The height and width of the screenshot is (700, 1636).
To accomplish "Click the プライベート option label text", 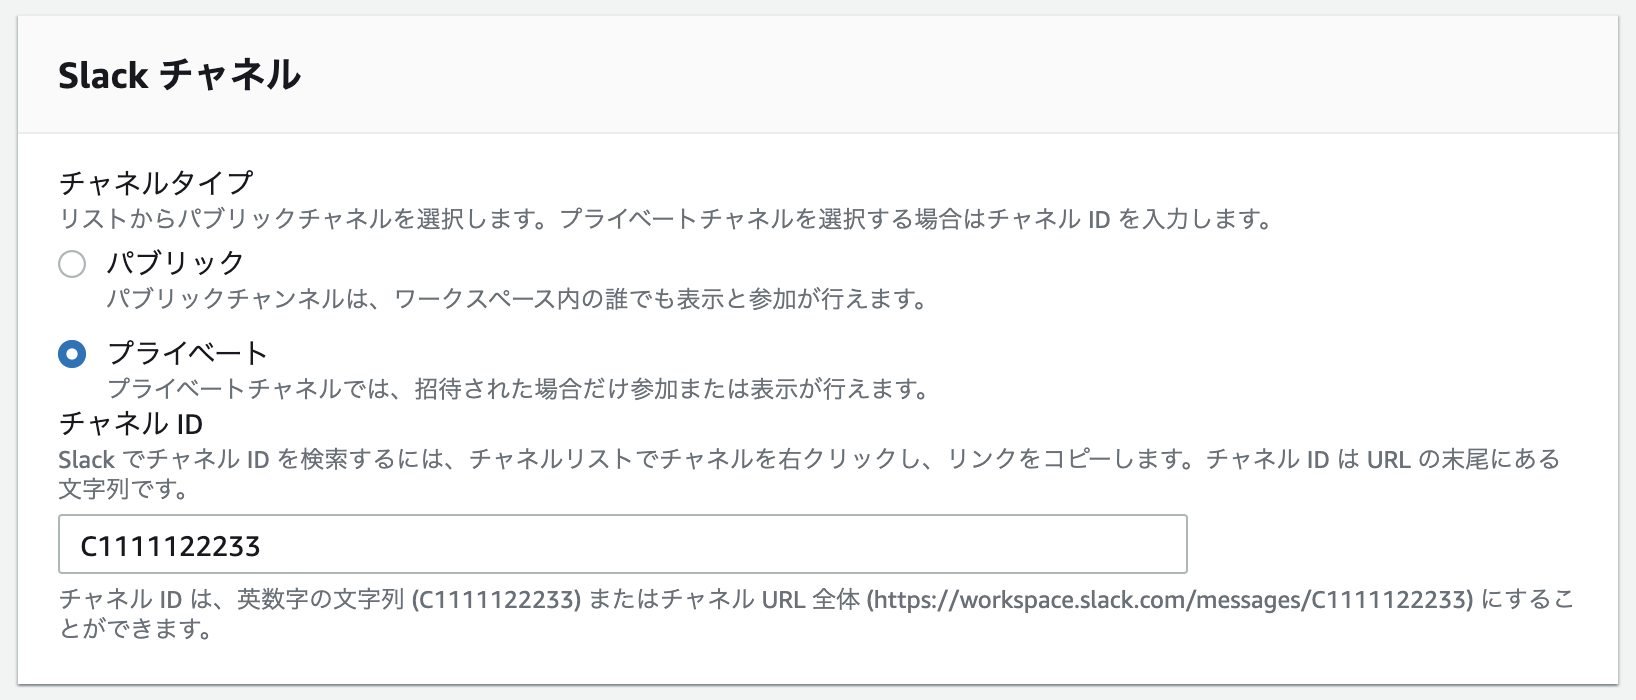I will (190, 351).
